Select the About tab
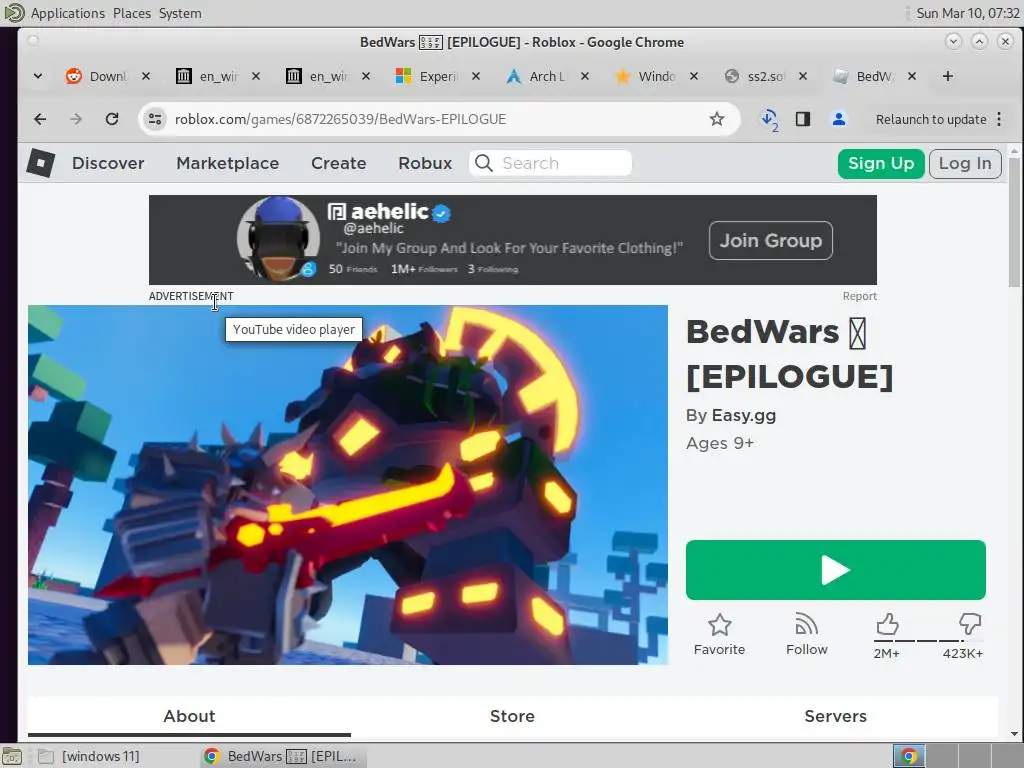 (x=189, y=716)
